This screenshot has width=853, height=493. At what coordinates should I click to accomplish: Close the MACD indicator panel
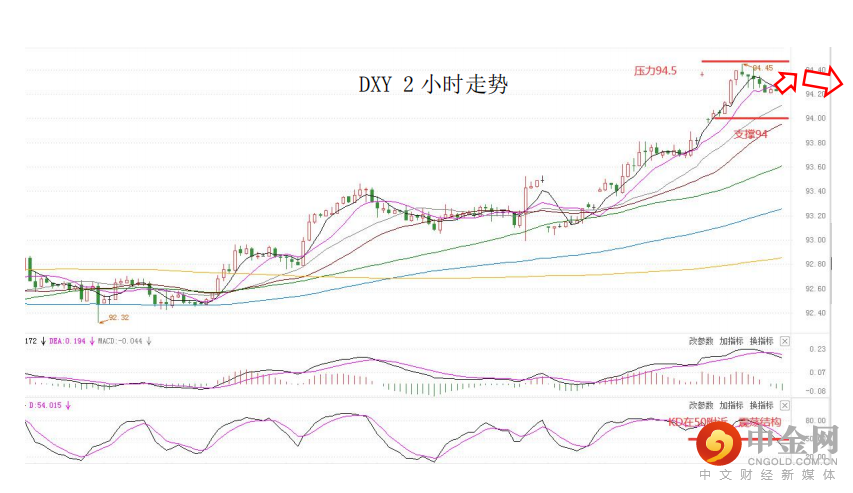(784, 341)
